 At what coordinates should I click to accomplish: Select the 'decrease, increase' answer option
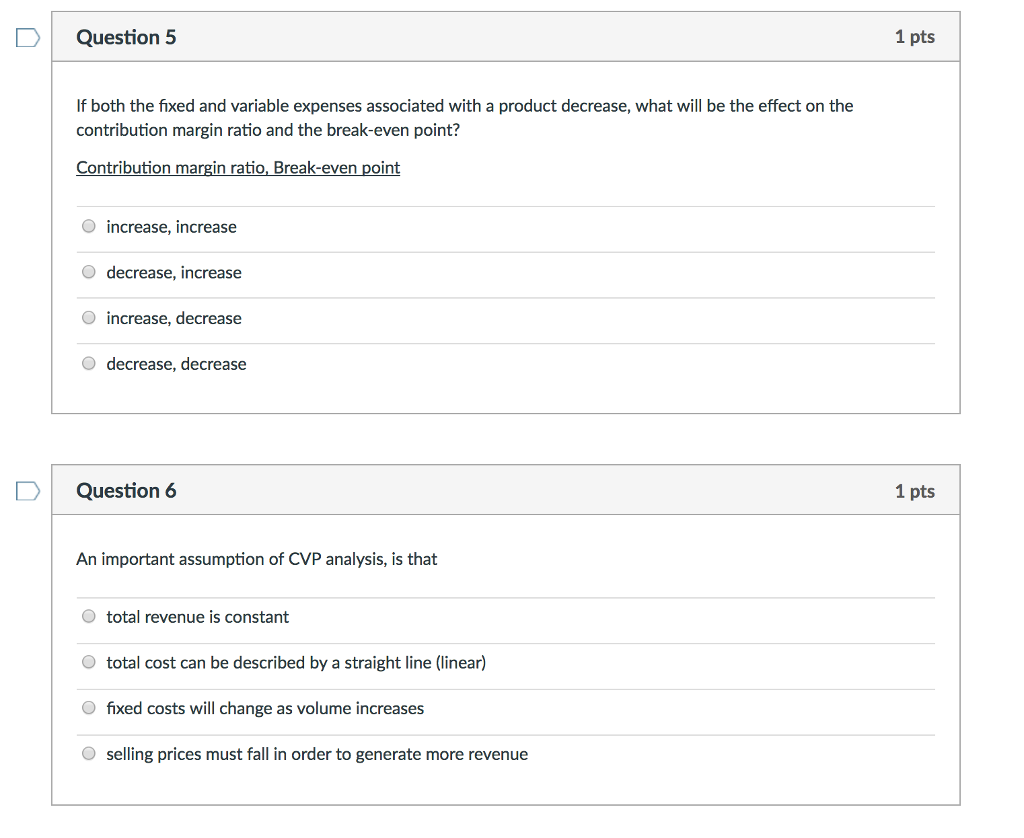click(88, 271)
